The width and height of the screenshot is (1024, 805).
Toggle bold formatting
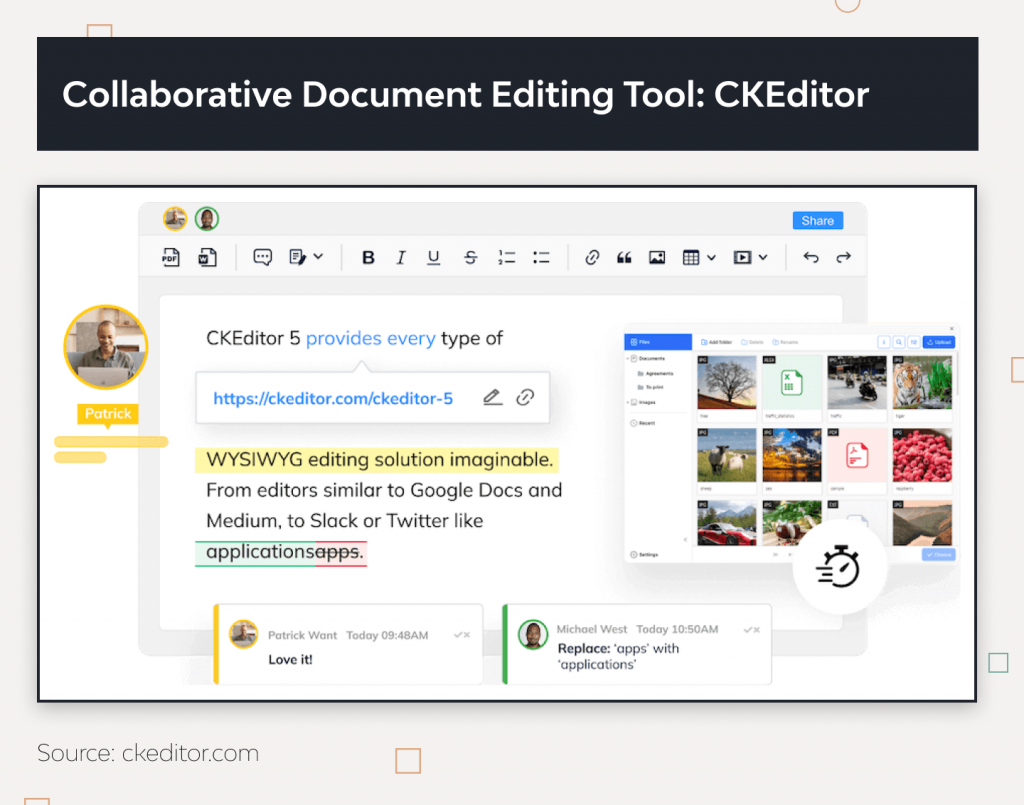368,257
